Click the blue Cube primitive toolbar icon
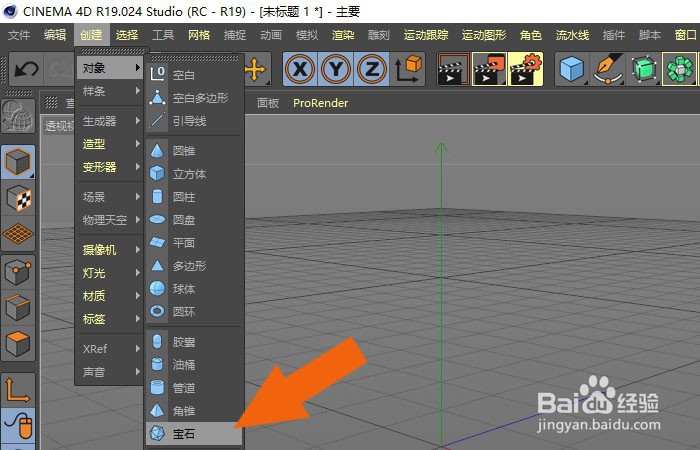The width and height of the screenshot is (700, 450). (572, 69)
